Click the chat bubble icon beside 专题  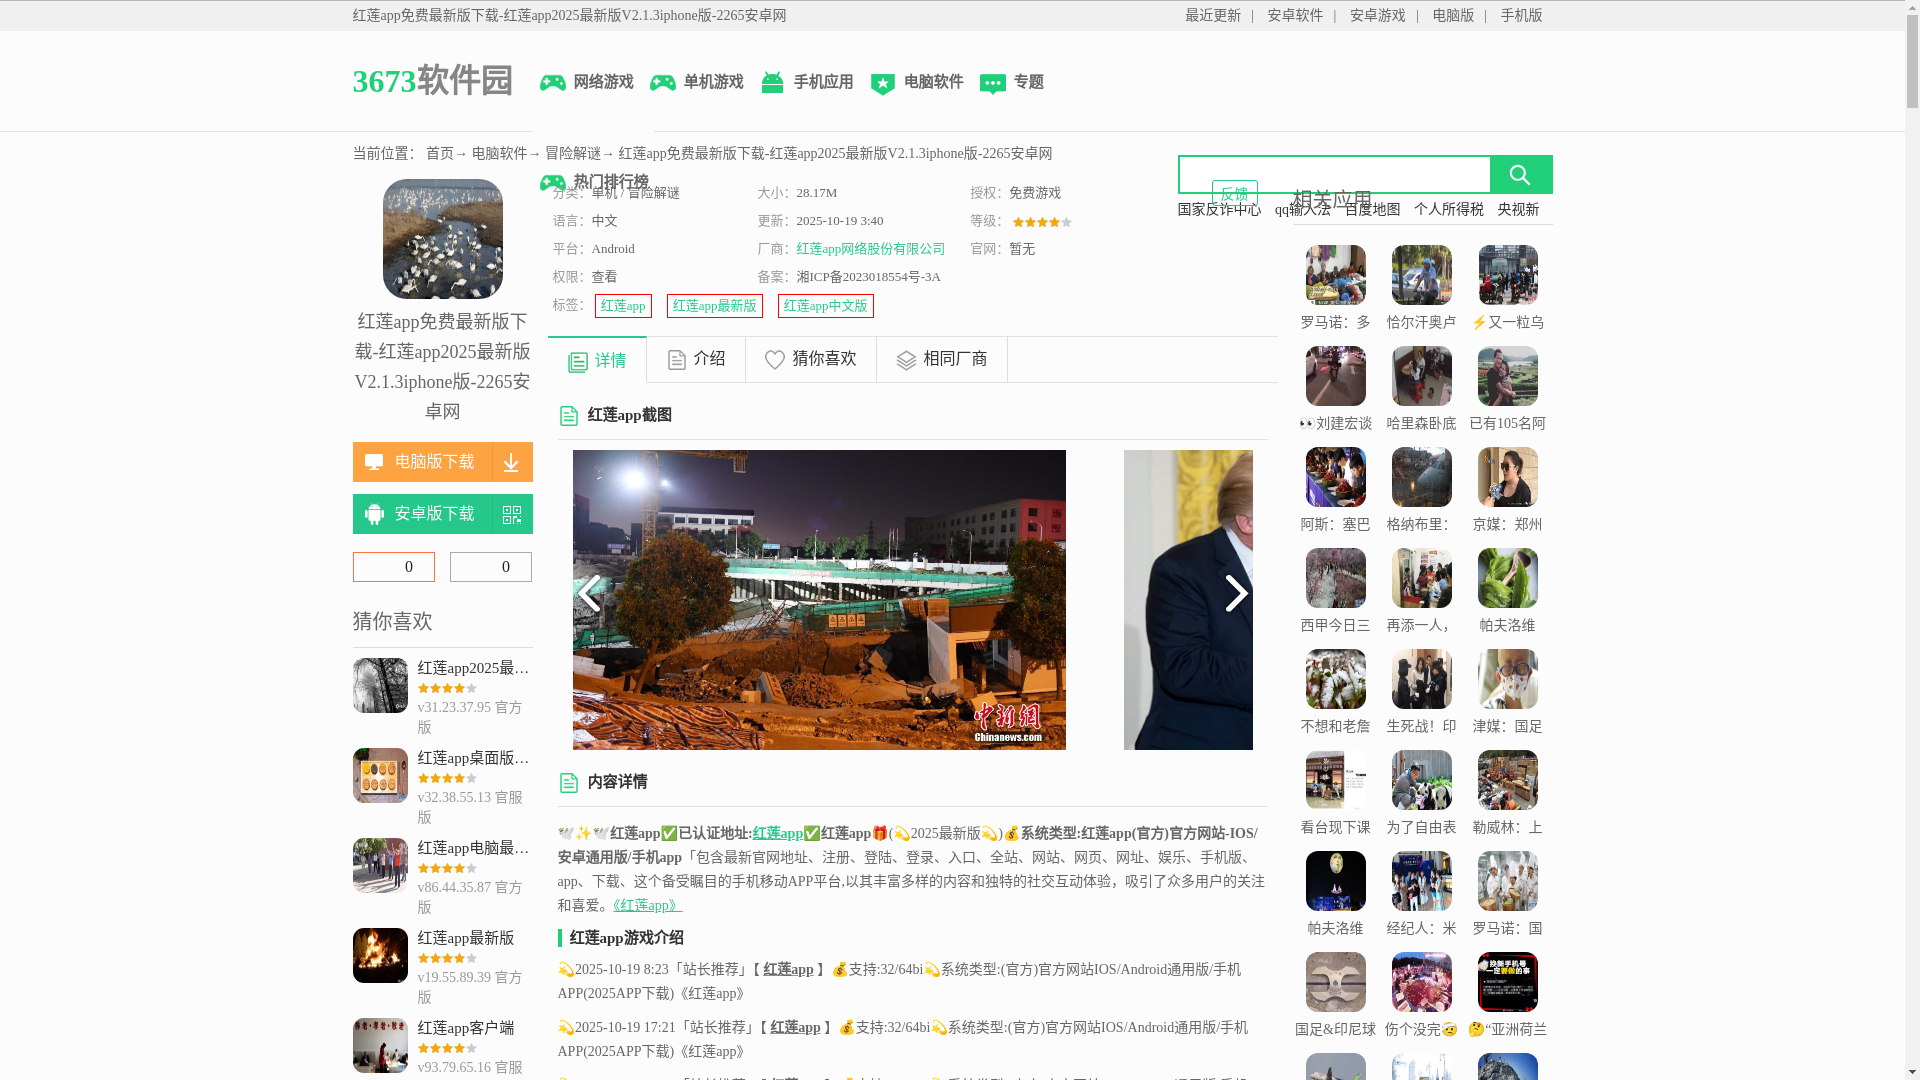pyautogui.click(x=992, y=84)
